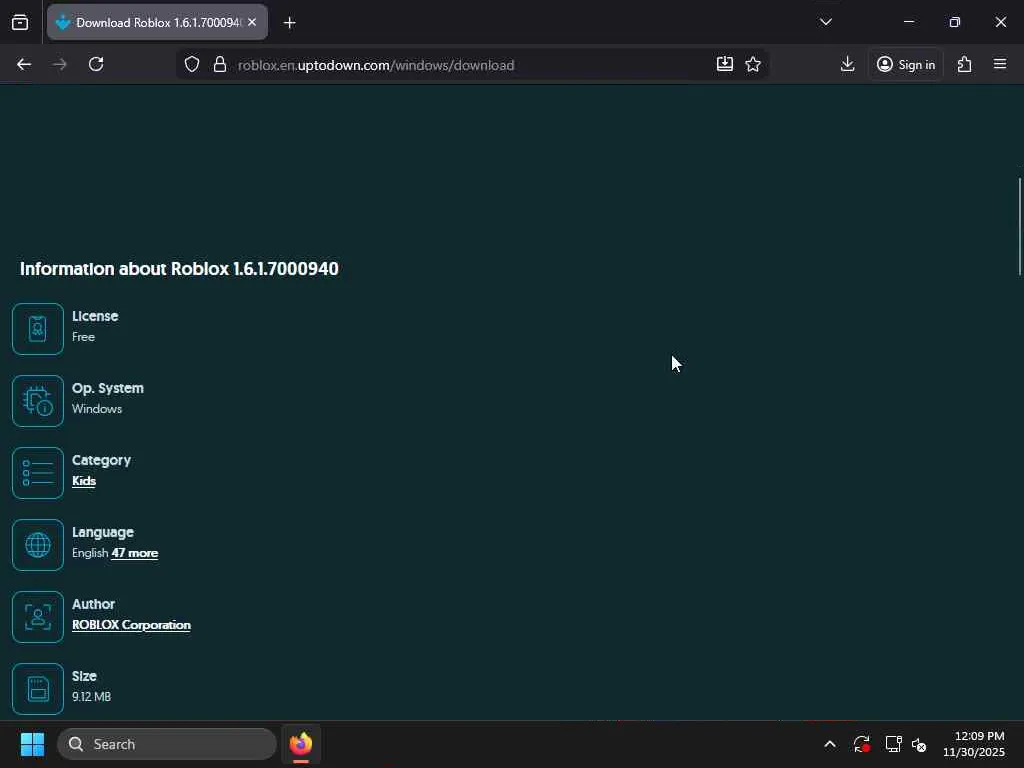
Task: Click the License certificate icon
Action: pos(38,329)
